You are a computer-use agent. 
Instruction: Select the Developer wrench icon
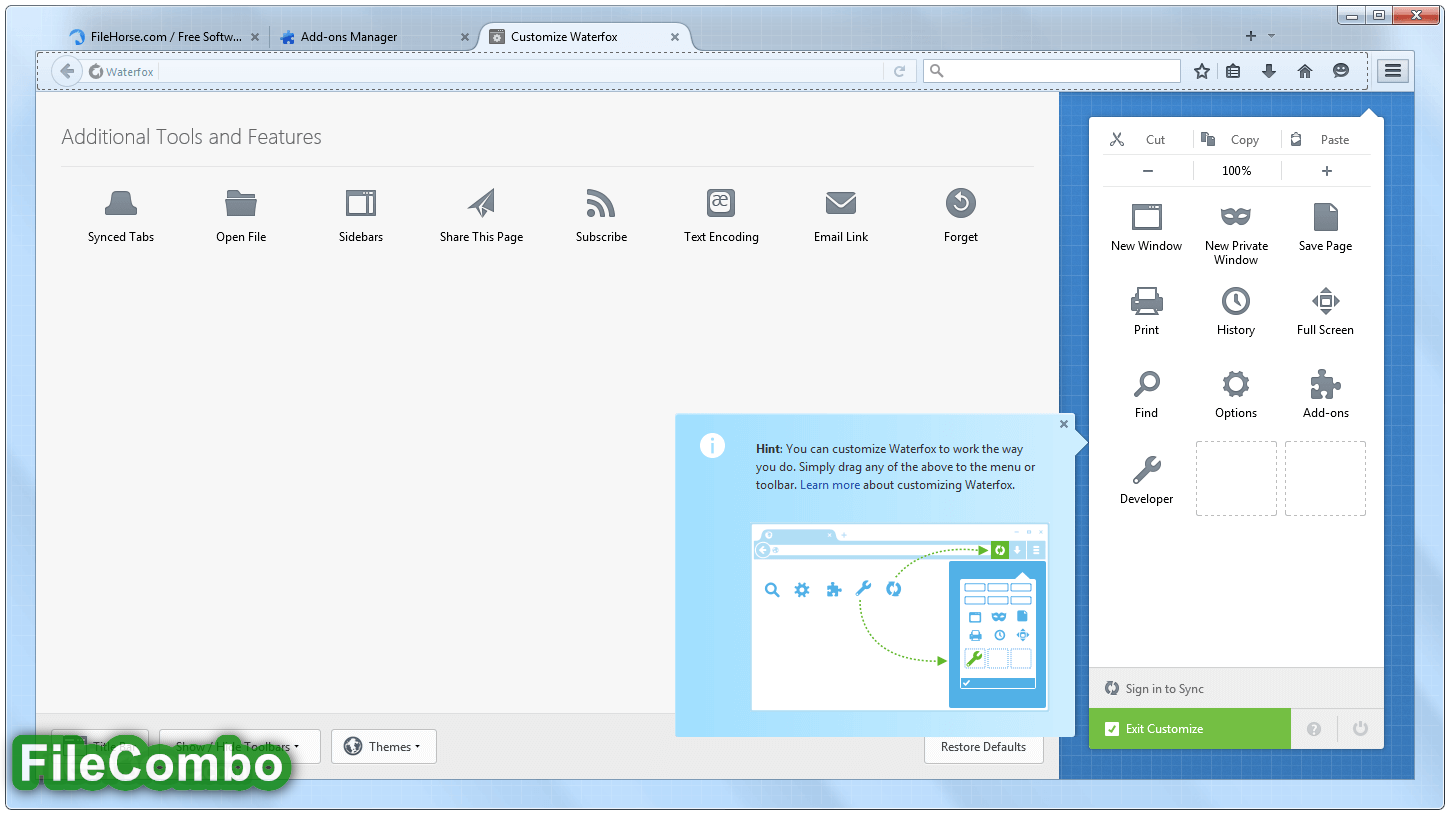click(x=1146, y=470)
